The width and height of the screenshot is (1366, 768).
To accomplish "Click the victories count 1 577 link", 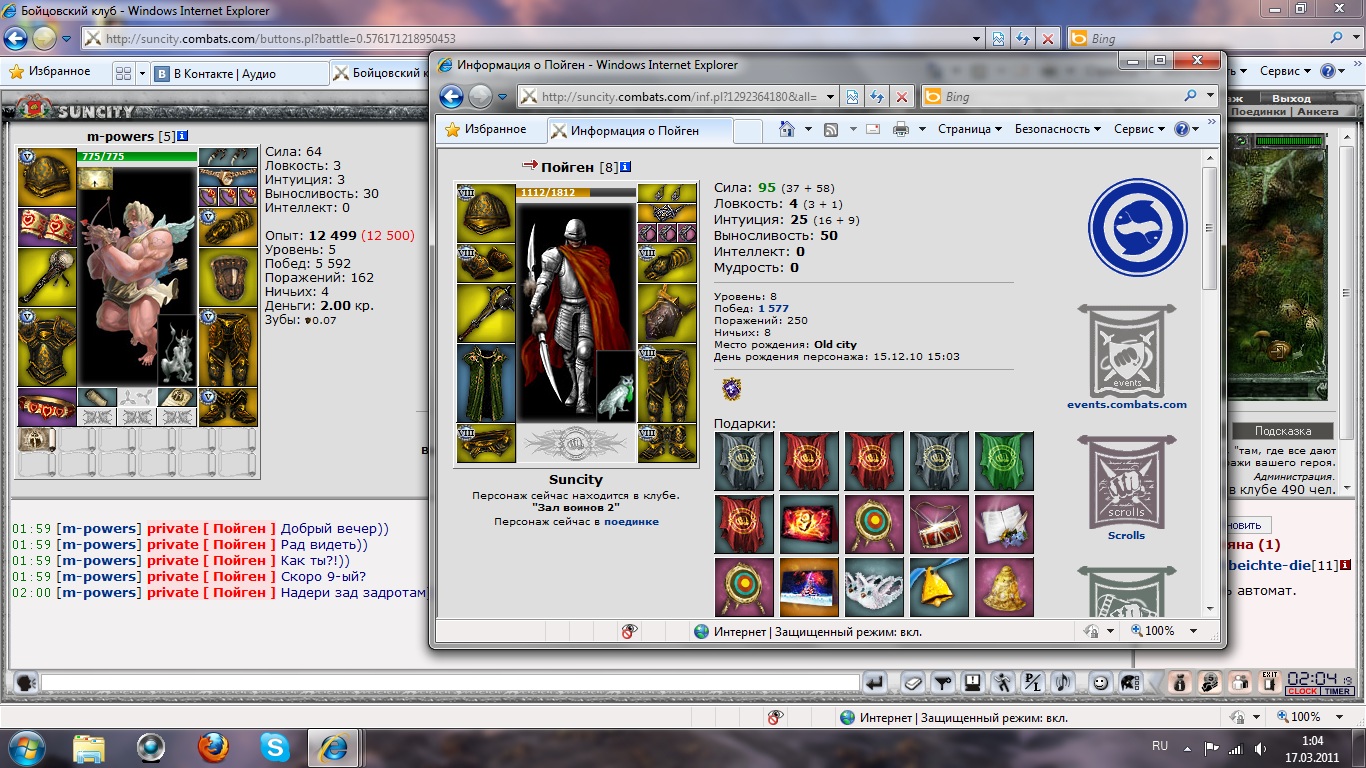I will pyautogui.click(x=773, y=309).
